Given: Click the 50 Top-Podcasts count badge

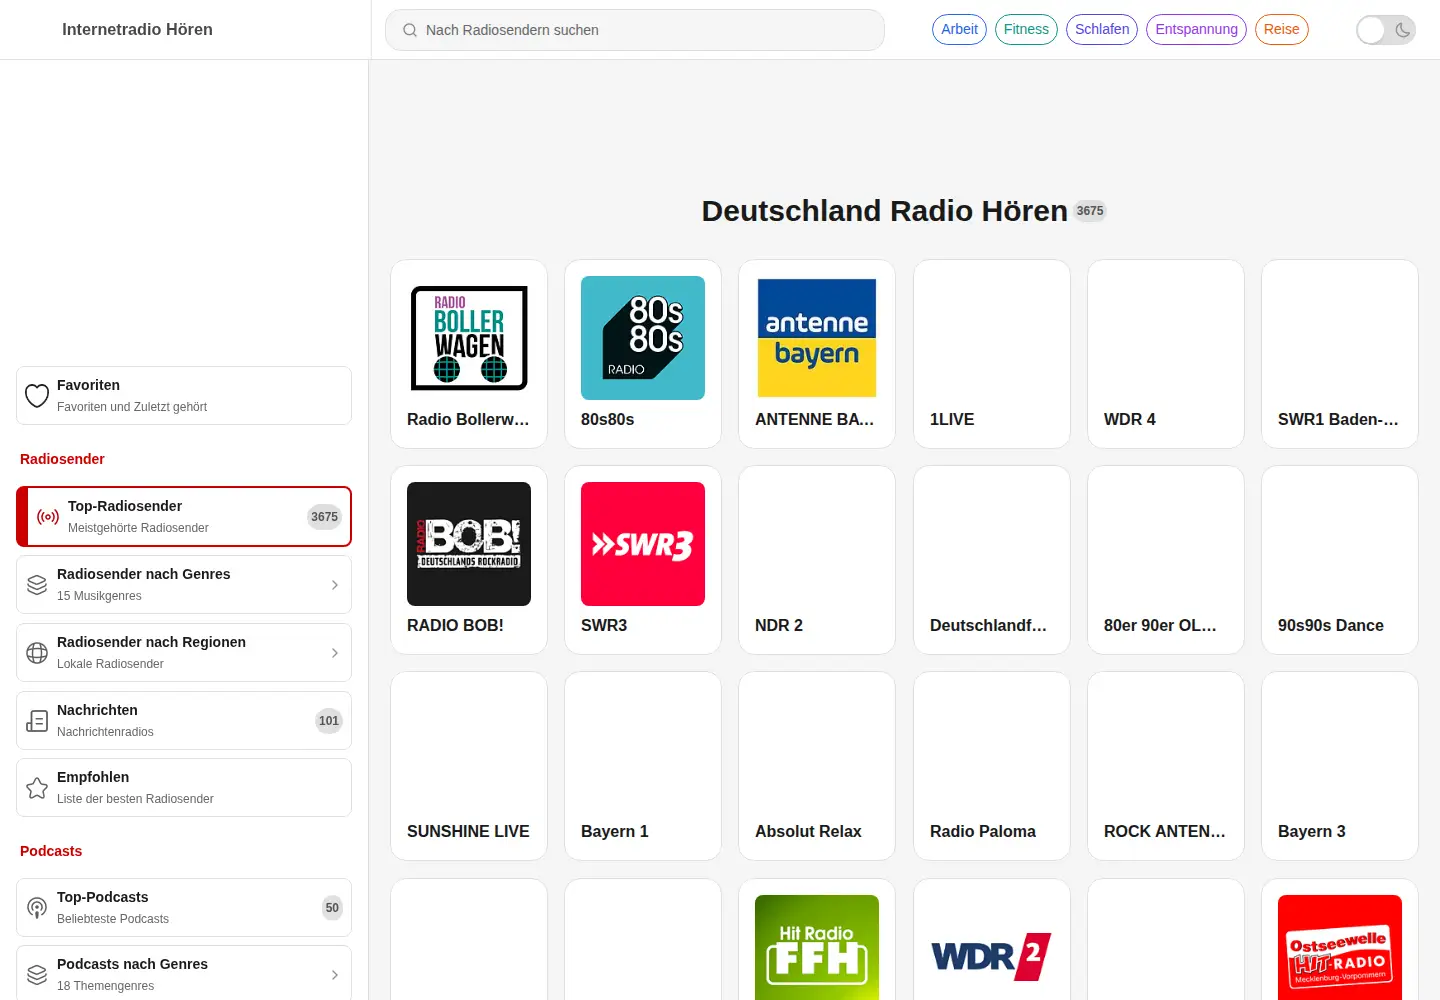Looking at the screenshot, I should 332,908.
